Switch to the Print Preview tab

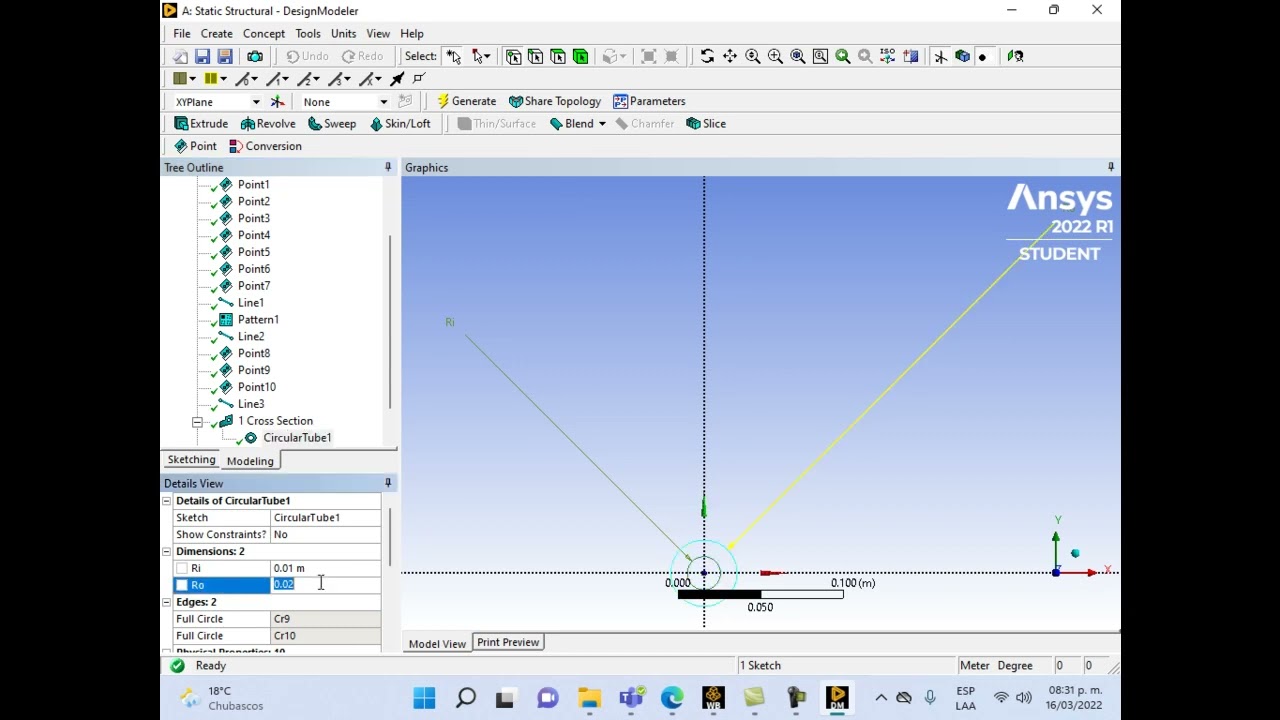click(x=508, y=642)
